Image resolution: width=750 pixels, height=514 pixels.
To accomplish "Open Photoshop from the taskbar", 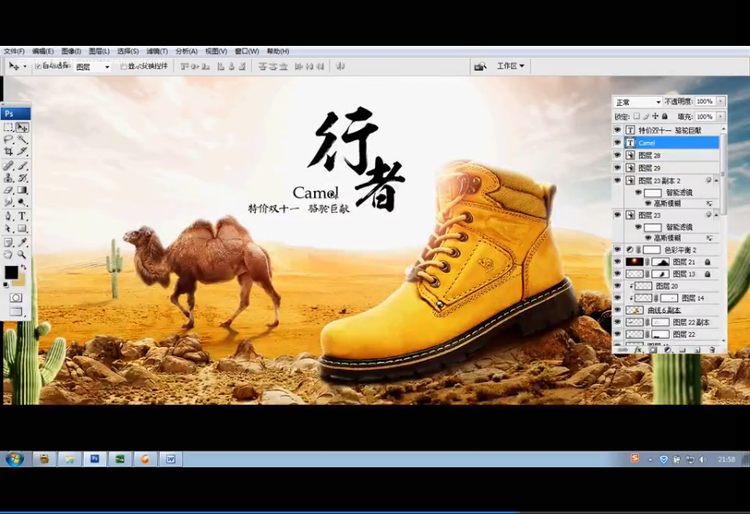I will pyautogui.click(x=95, y=459).
